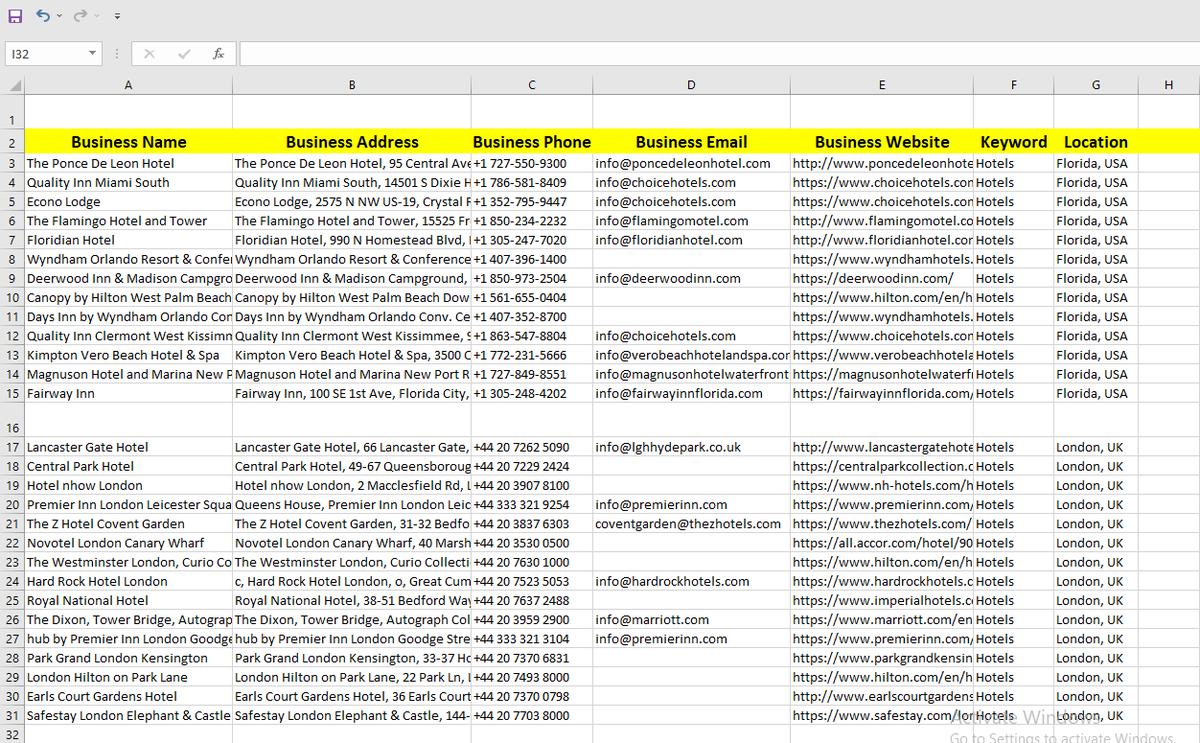This screenshot has width=1200, height=743.
Task: Click email info@marriott.com
Action: pos(691,619)
